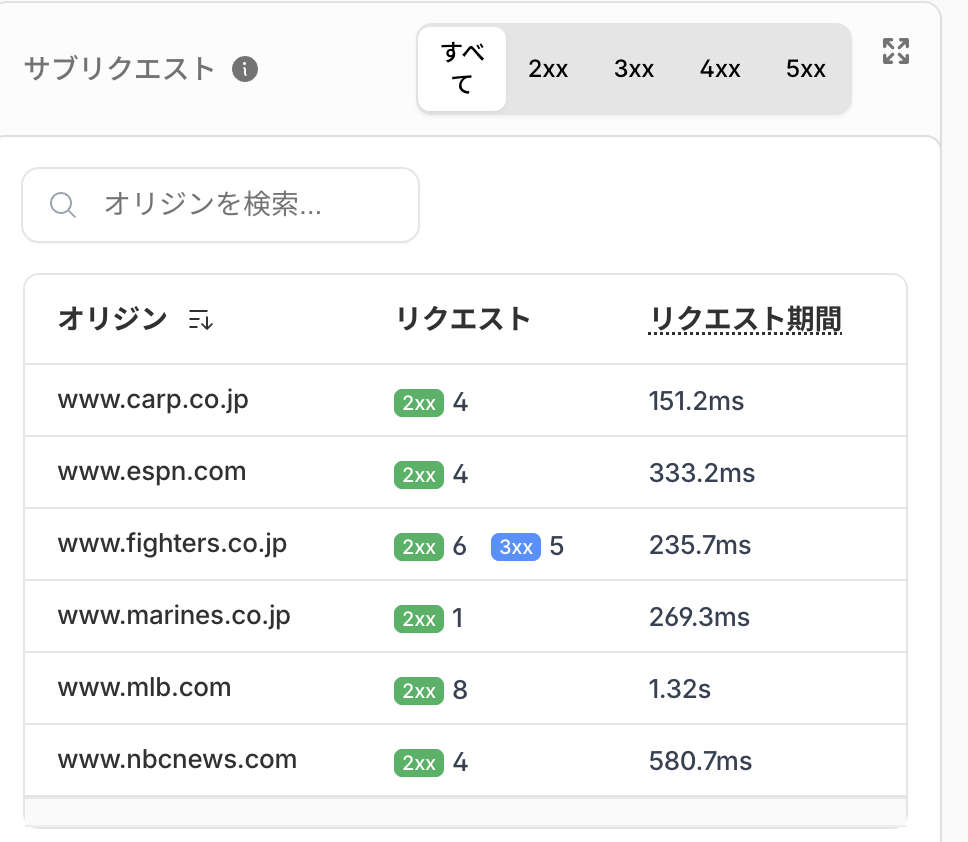
Task: Enable the 5xx error filter
Action: coord(806,69)
